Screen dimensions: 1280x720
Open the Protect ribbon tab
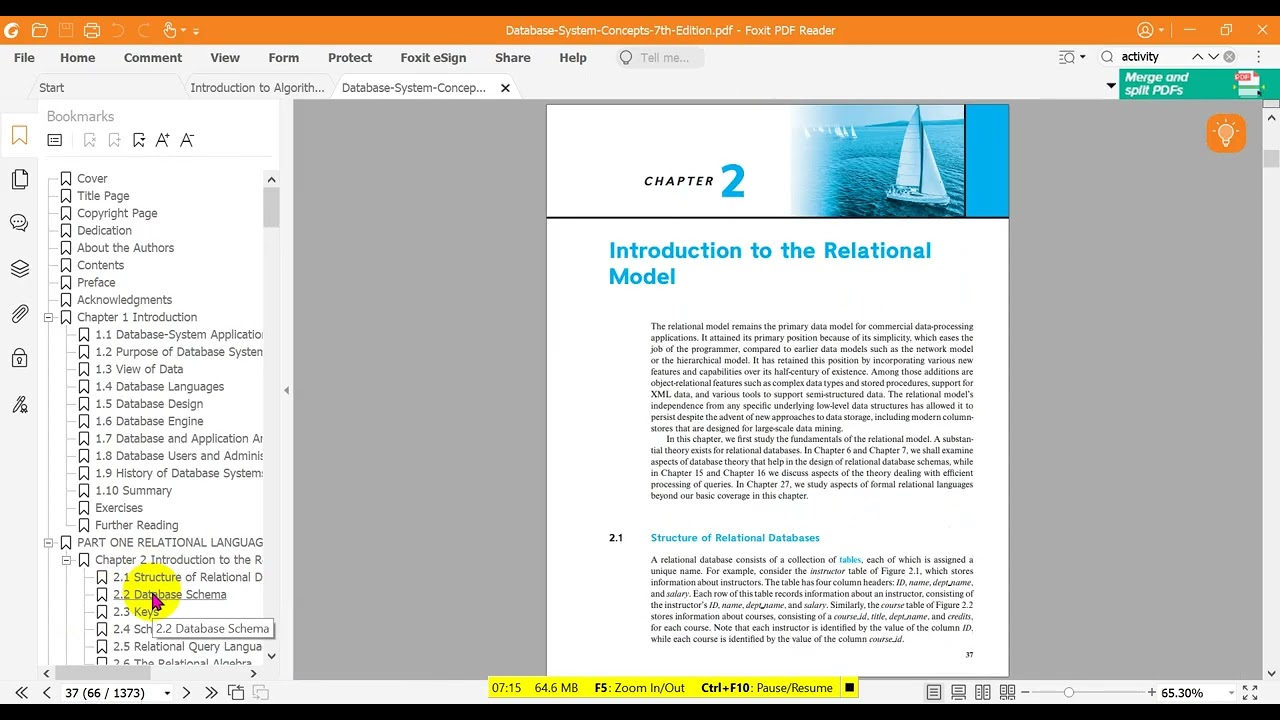pos(350,57)
